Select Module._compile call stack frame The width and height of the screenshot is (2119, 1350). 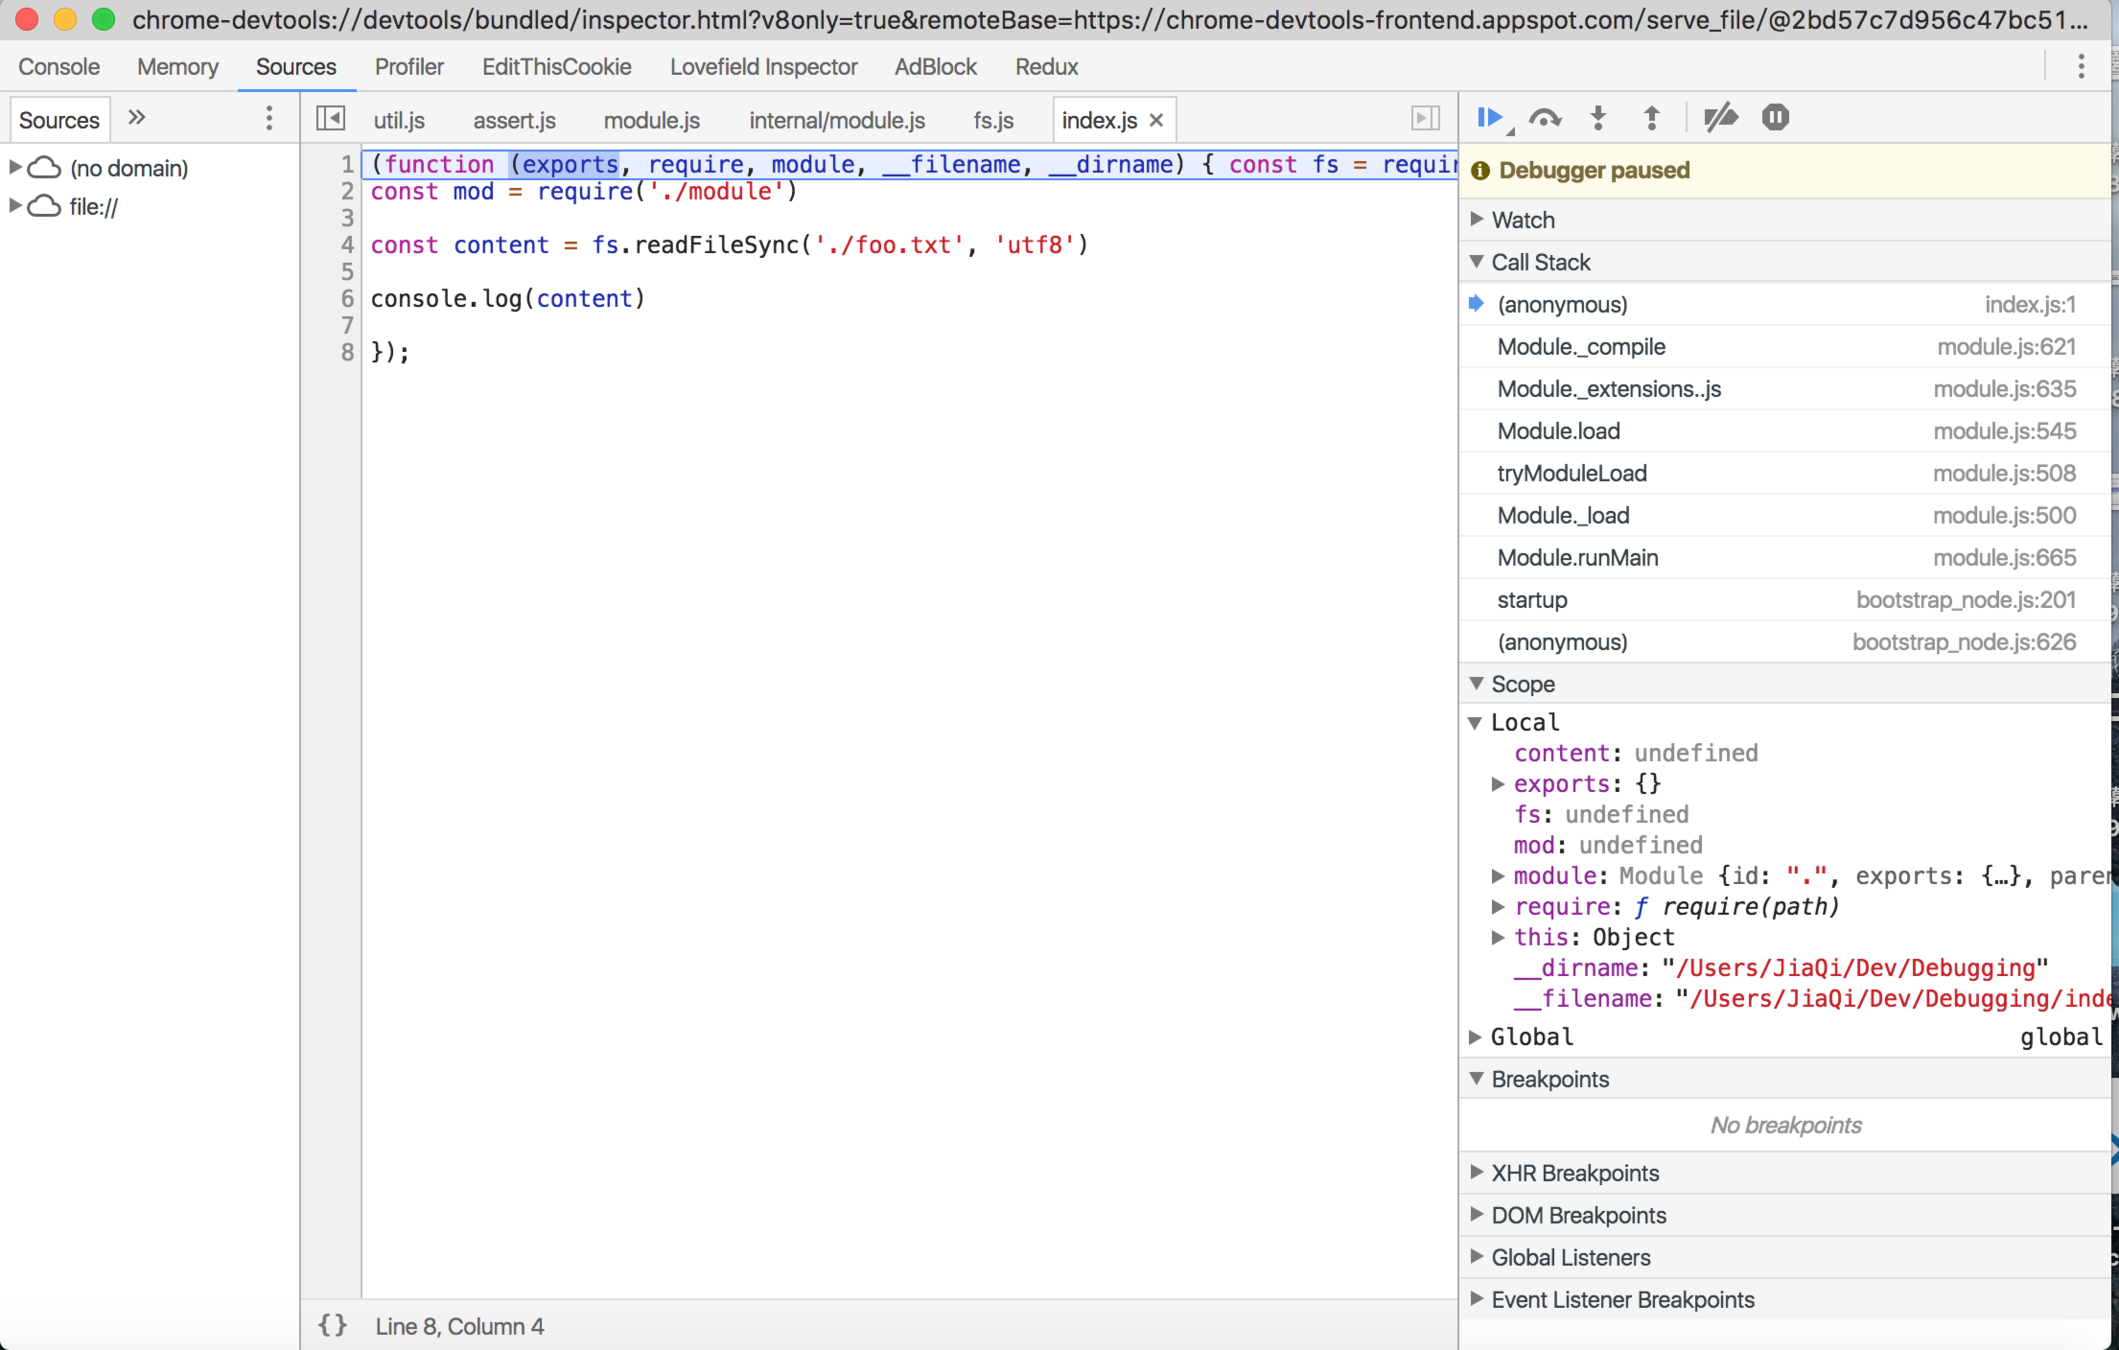click(1581, 347)
